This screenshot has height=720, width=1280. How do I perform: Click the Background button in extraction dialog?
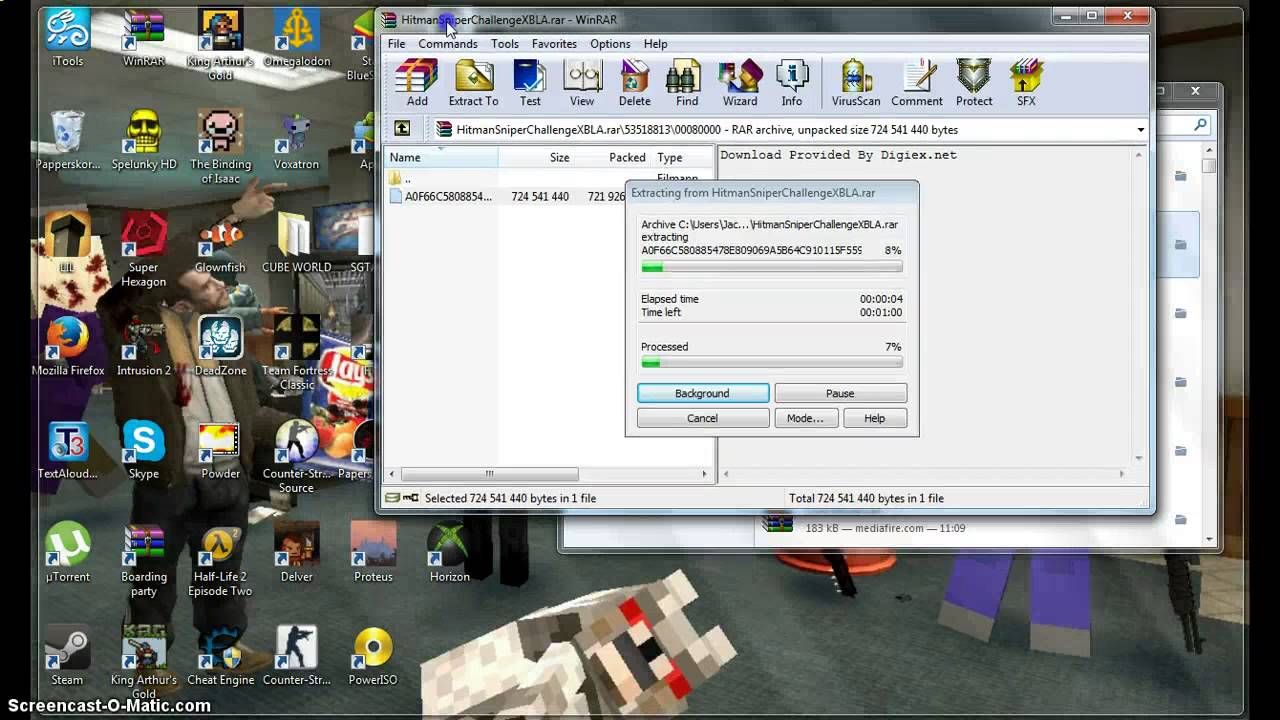pos(703,393)
